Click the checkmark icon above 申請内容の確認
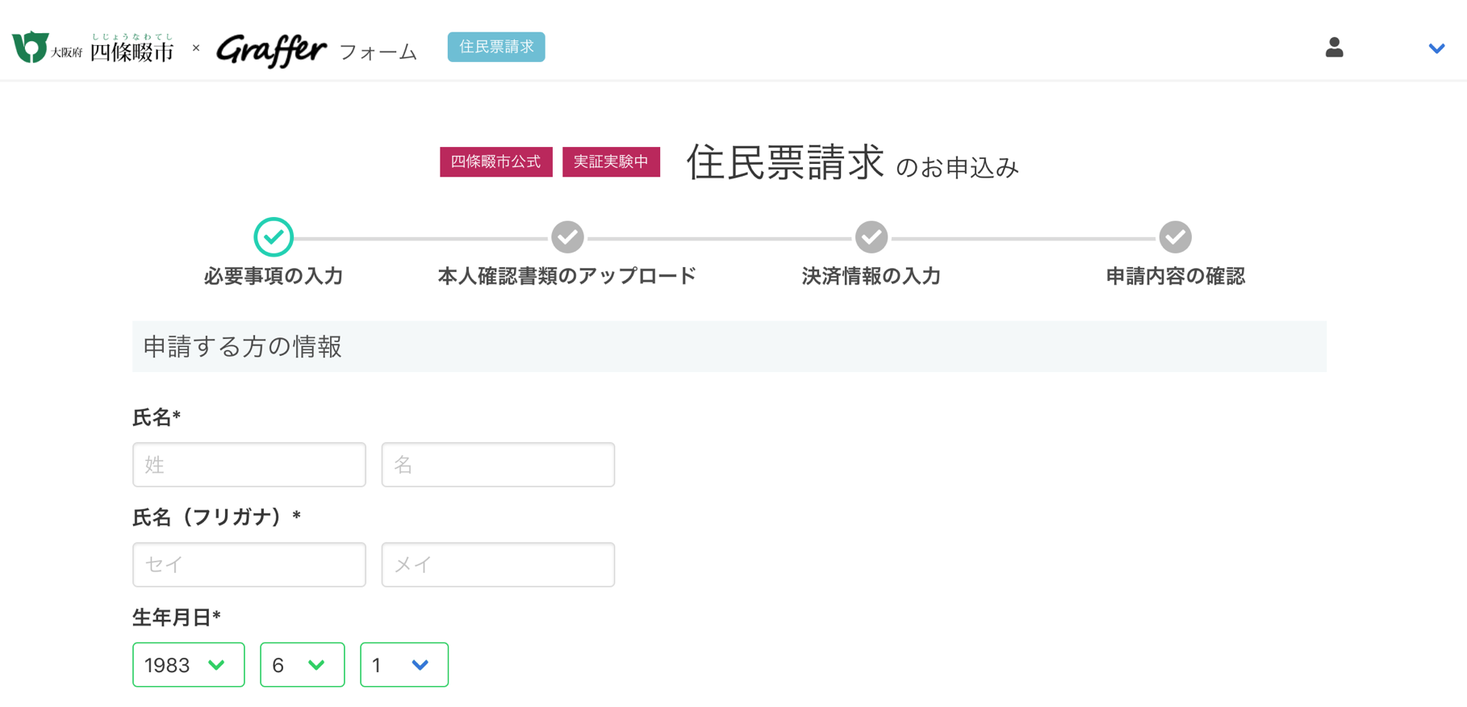Image resolution: width=1467 pixels, height=707 pixels. pos(1175,237)
